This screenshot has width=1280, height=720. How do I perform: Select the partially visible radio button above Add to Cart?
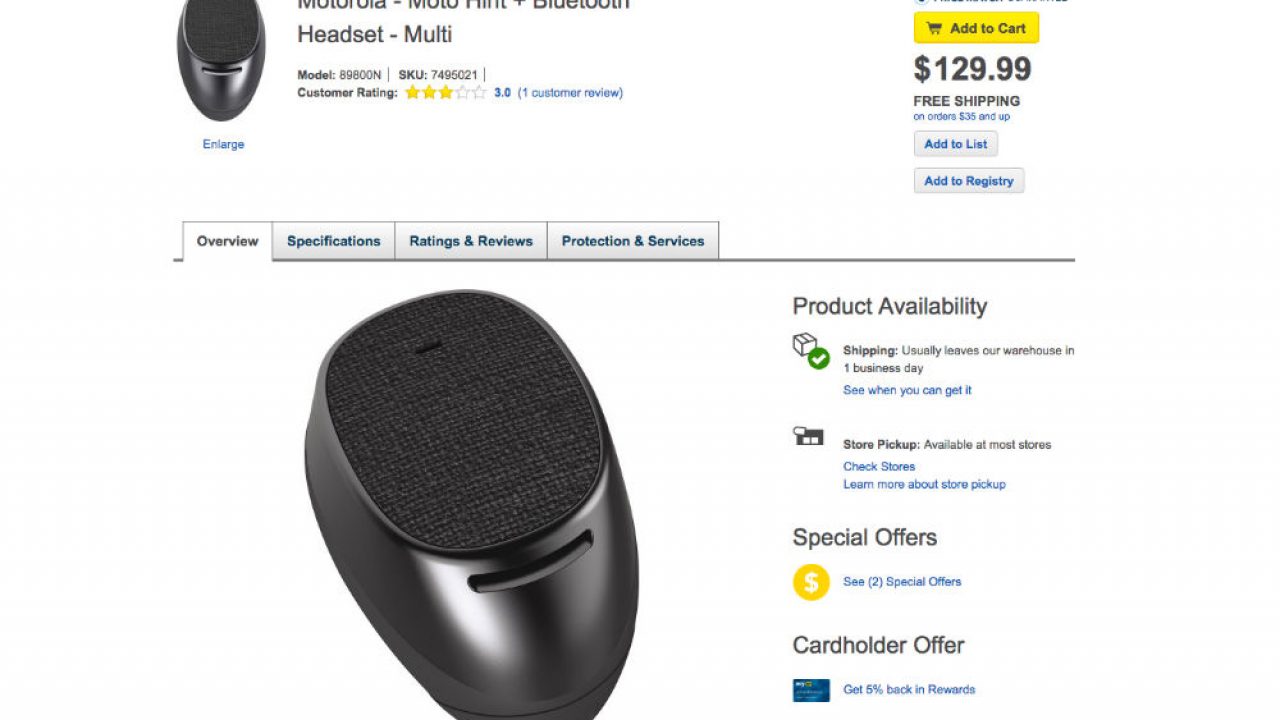coord(921,2)
